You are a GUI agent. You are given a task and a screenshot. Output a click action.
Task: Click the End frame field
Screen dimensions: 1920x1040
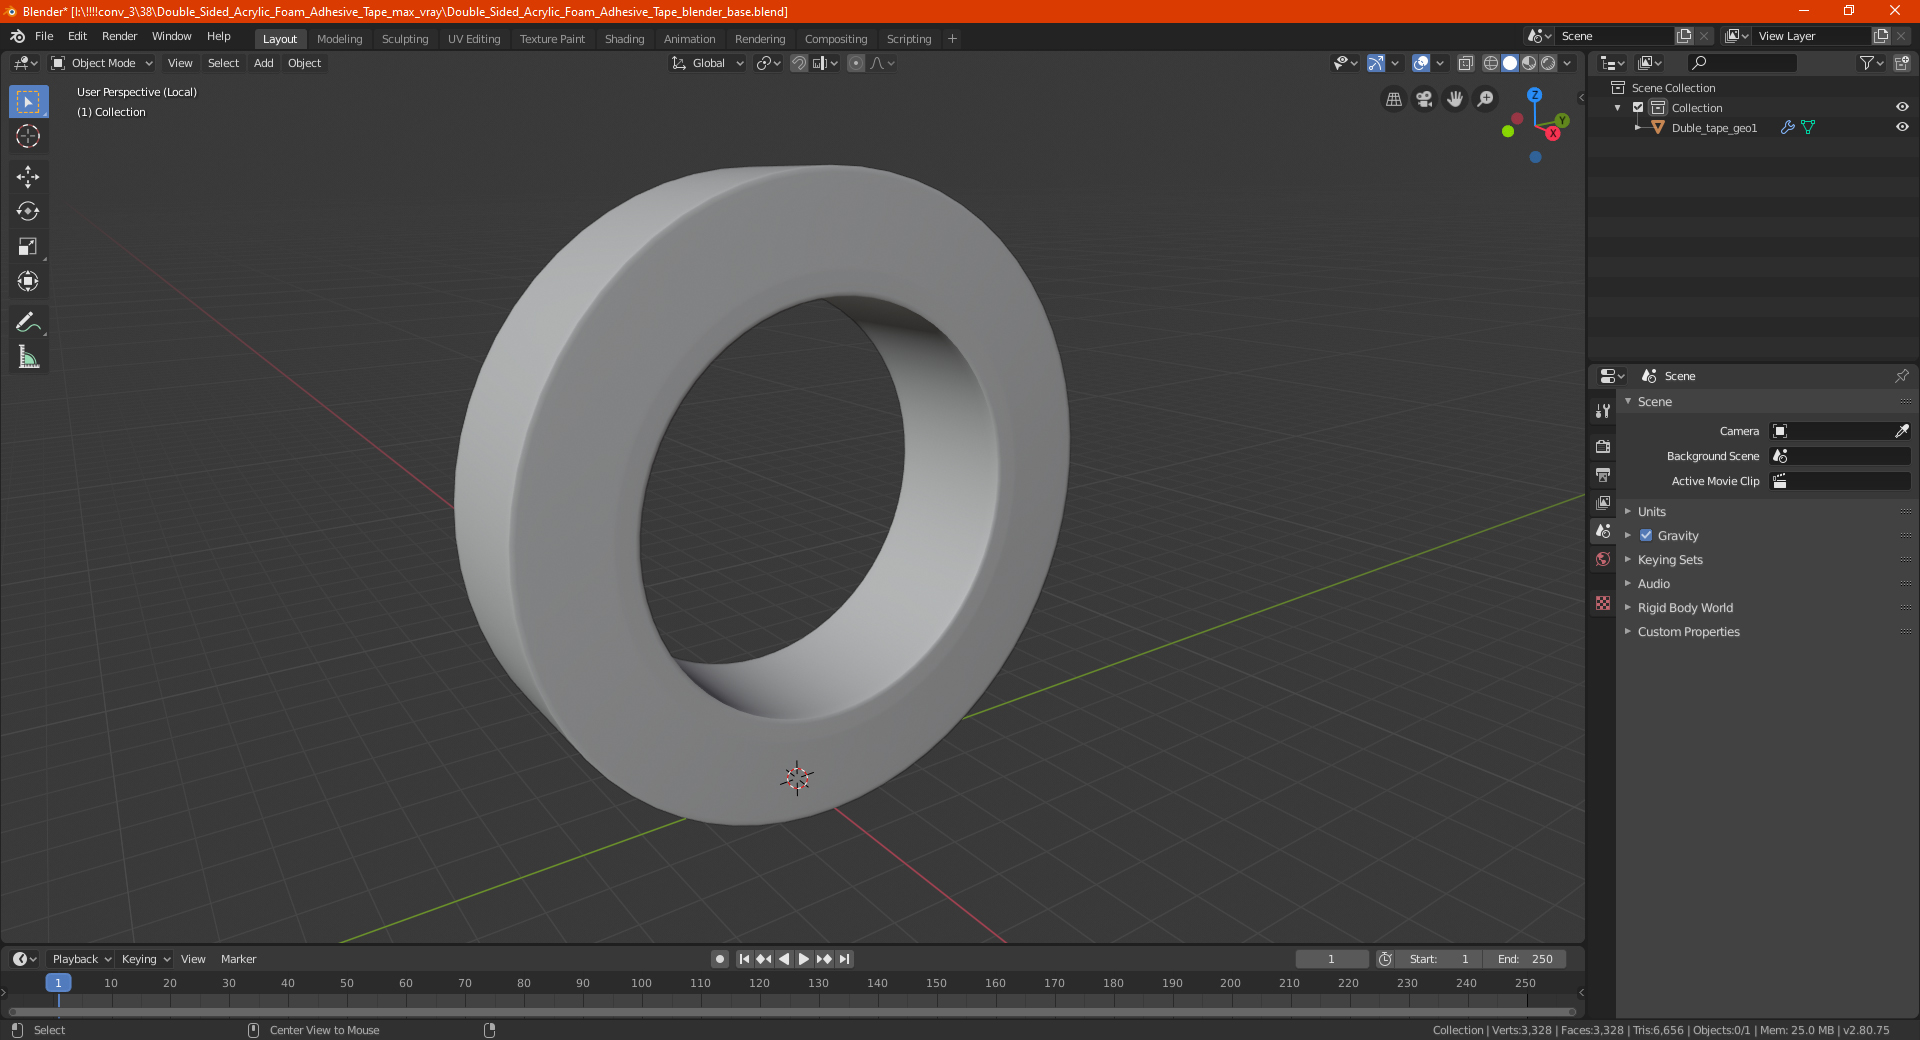pos(1525,959)
